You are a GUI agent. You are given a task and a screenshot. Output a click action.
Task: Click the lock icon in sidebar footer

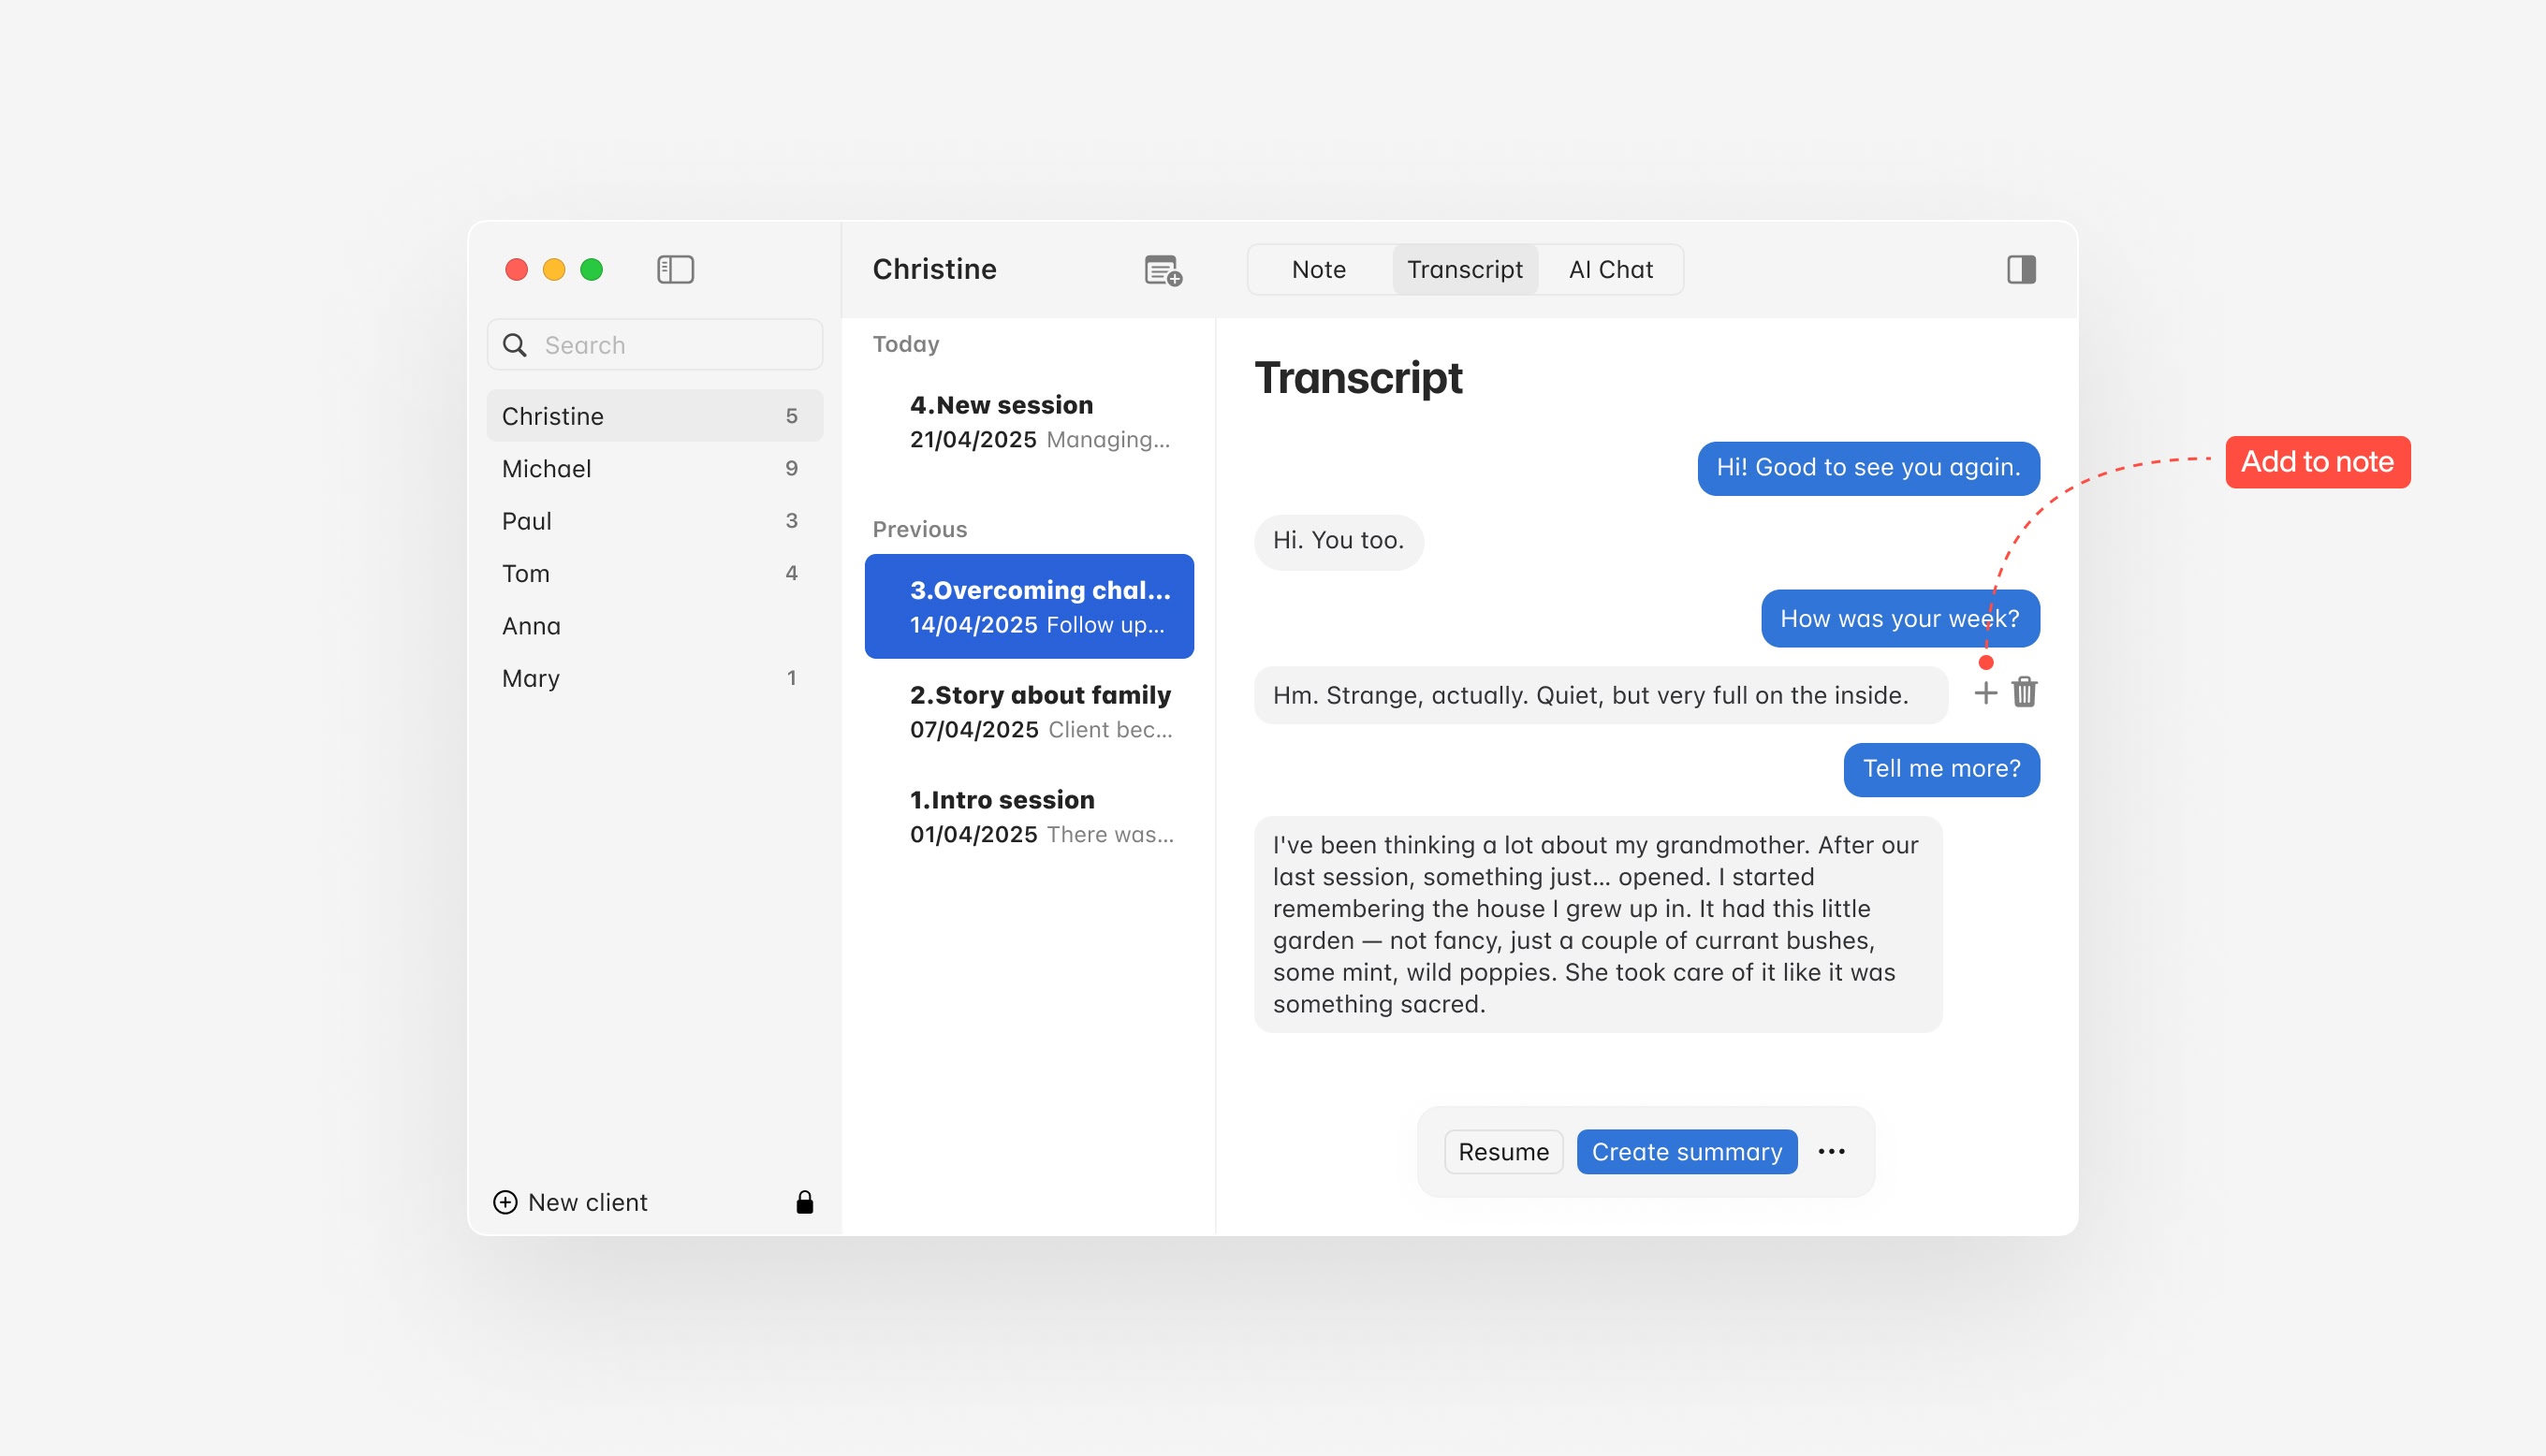point(804,1202)
